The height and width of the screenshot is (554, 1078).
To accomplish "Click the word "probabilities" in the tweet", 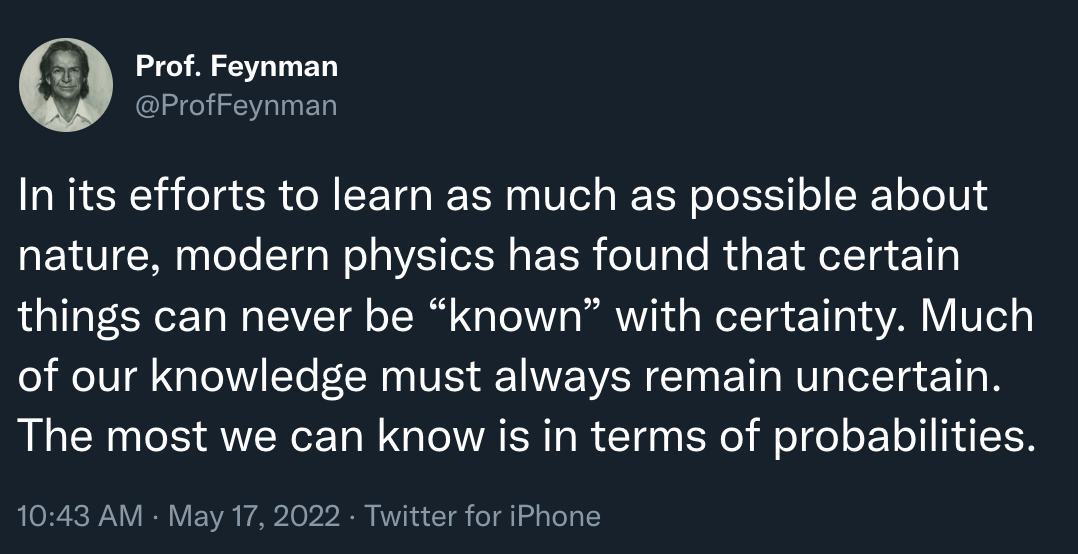I will (898, 437).
